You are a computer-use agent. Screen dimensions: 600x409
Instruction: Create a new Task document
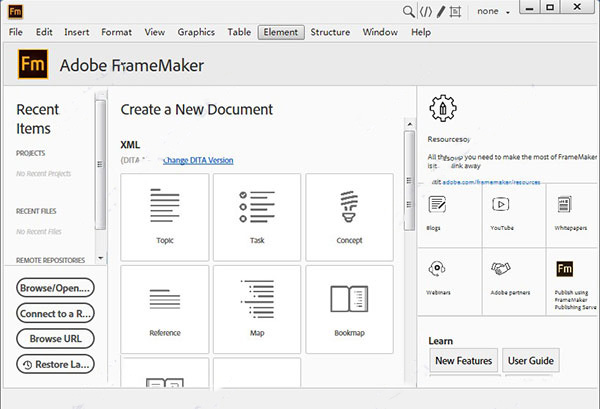click(257, 216)
